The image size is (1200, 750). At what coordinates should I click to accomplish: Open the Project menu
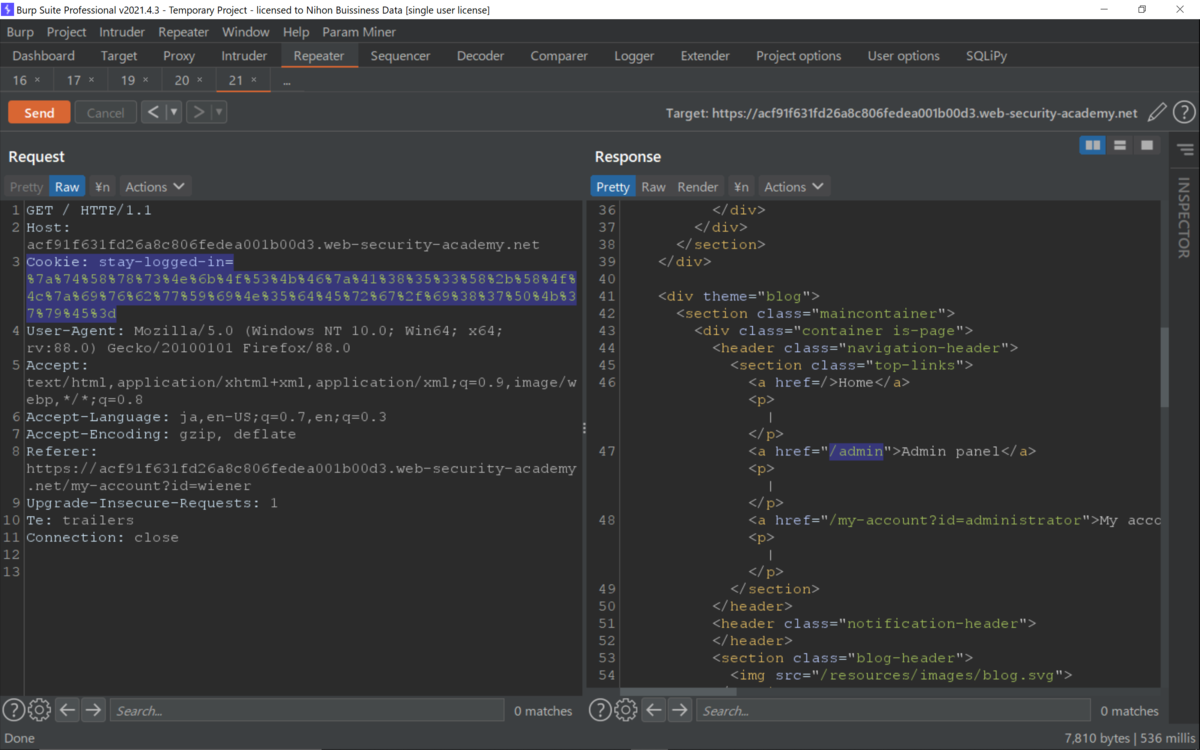tap(67, 32)
